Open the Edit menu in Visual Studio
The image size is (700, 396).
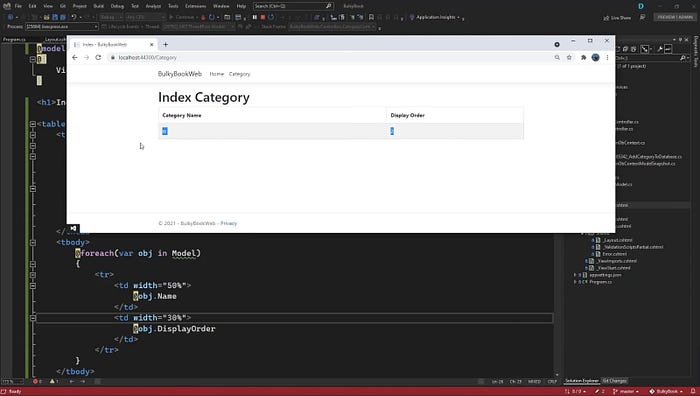[x=33, y=6]
